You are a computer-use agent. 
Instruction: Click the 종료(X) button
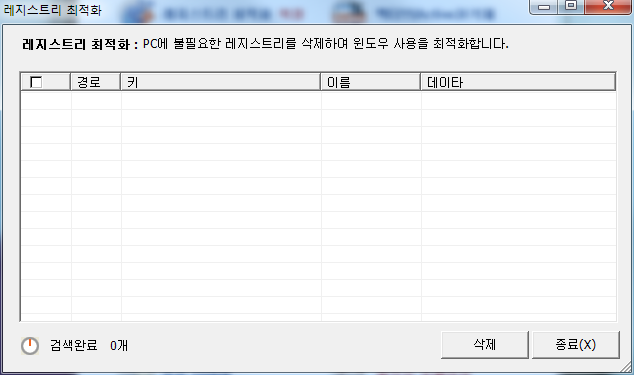coord(576,345)
